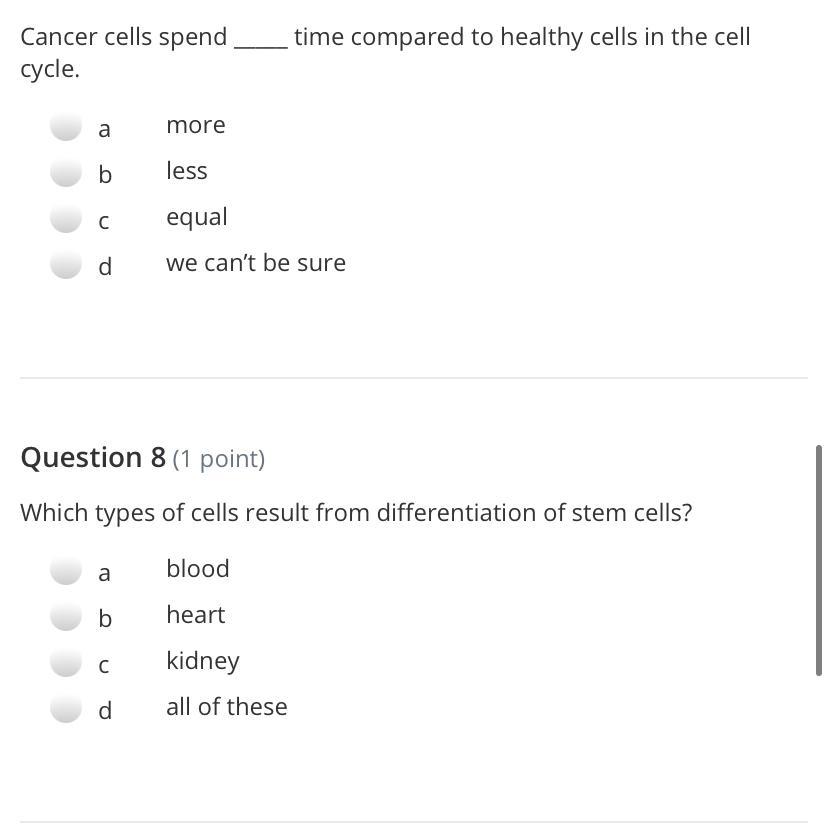Choose the radio button beside 'less'
Image resolution: width=828 pixels, height=829 pixels.
66,173
